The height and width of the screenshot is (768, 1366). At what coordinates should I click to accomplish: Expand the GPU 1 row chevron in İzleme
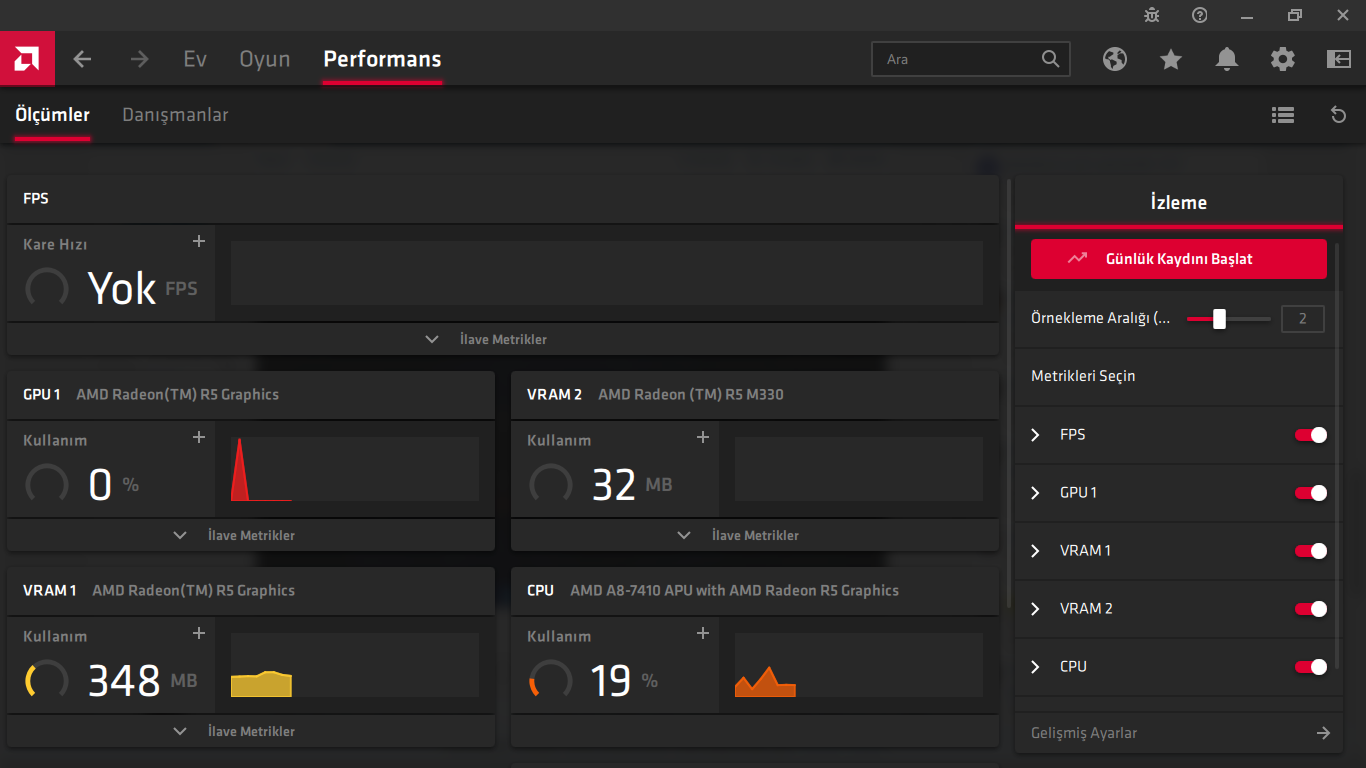(1036, 493)
